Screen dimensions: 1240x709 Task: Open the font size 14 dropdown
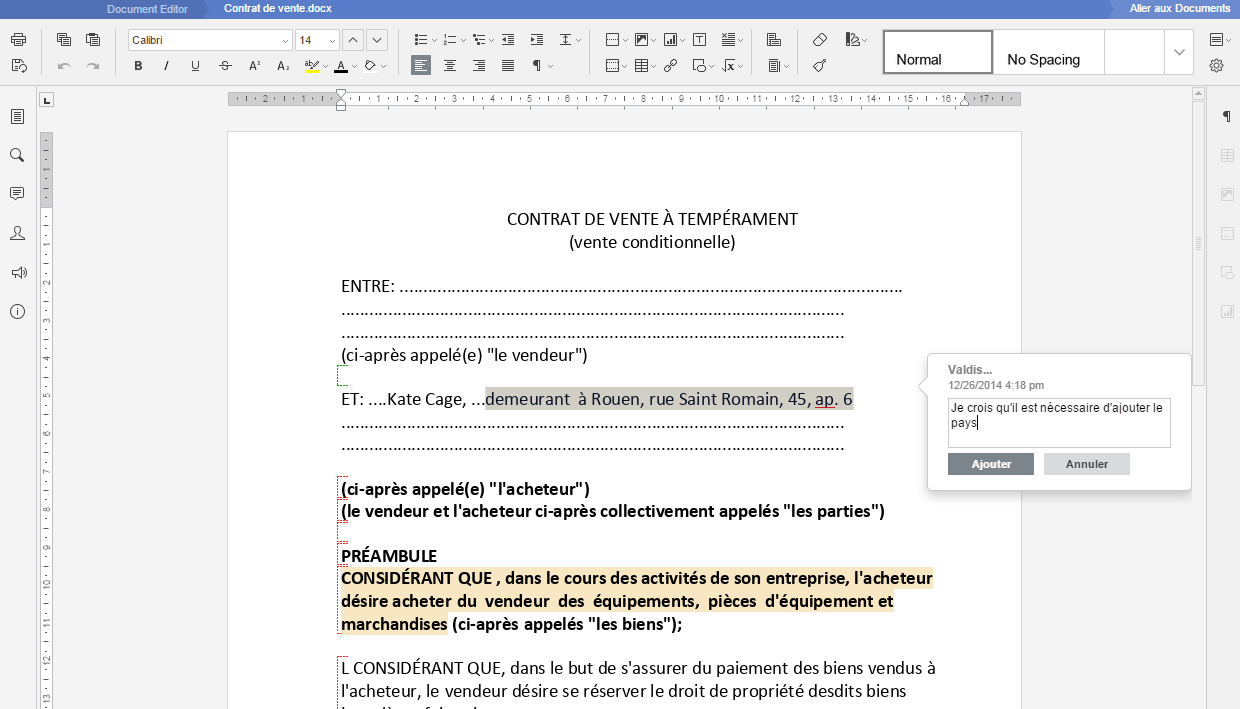[x=332, y=41]
